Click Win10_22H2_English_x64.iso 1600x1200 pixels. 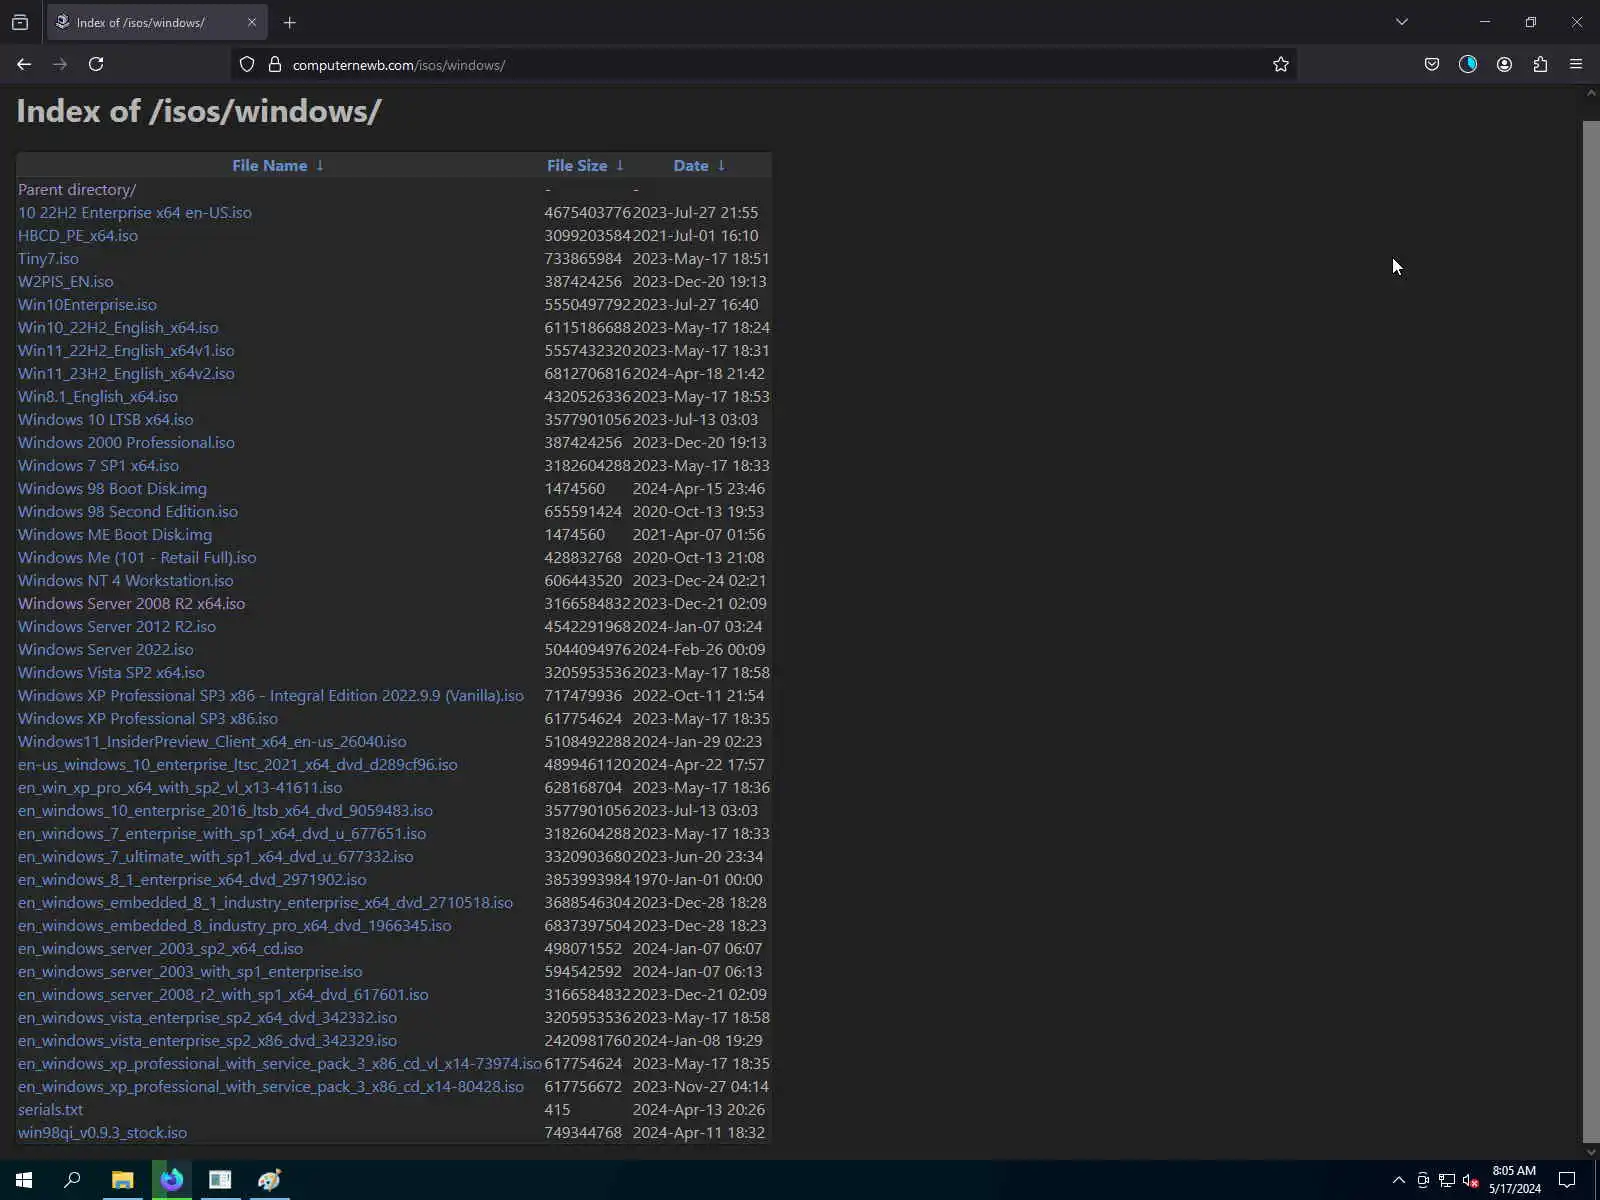coord(118,328)
